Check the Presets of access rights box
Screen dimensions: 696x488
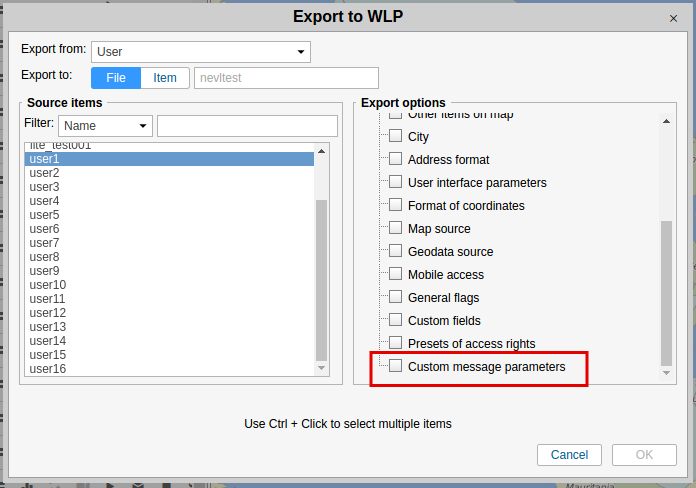pyautogui.click(x=396, y=344)
